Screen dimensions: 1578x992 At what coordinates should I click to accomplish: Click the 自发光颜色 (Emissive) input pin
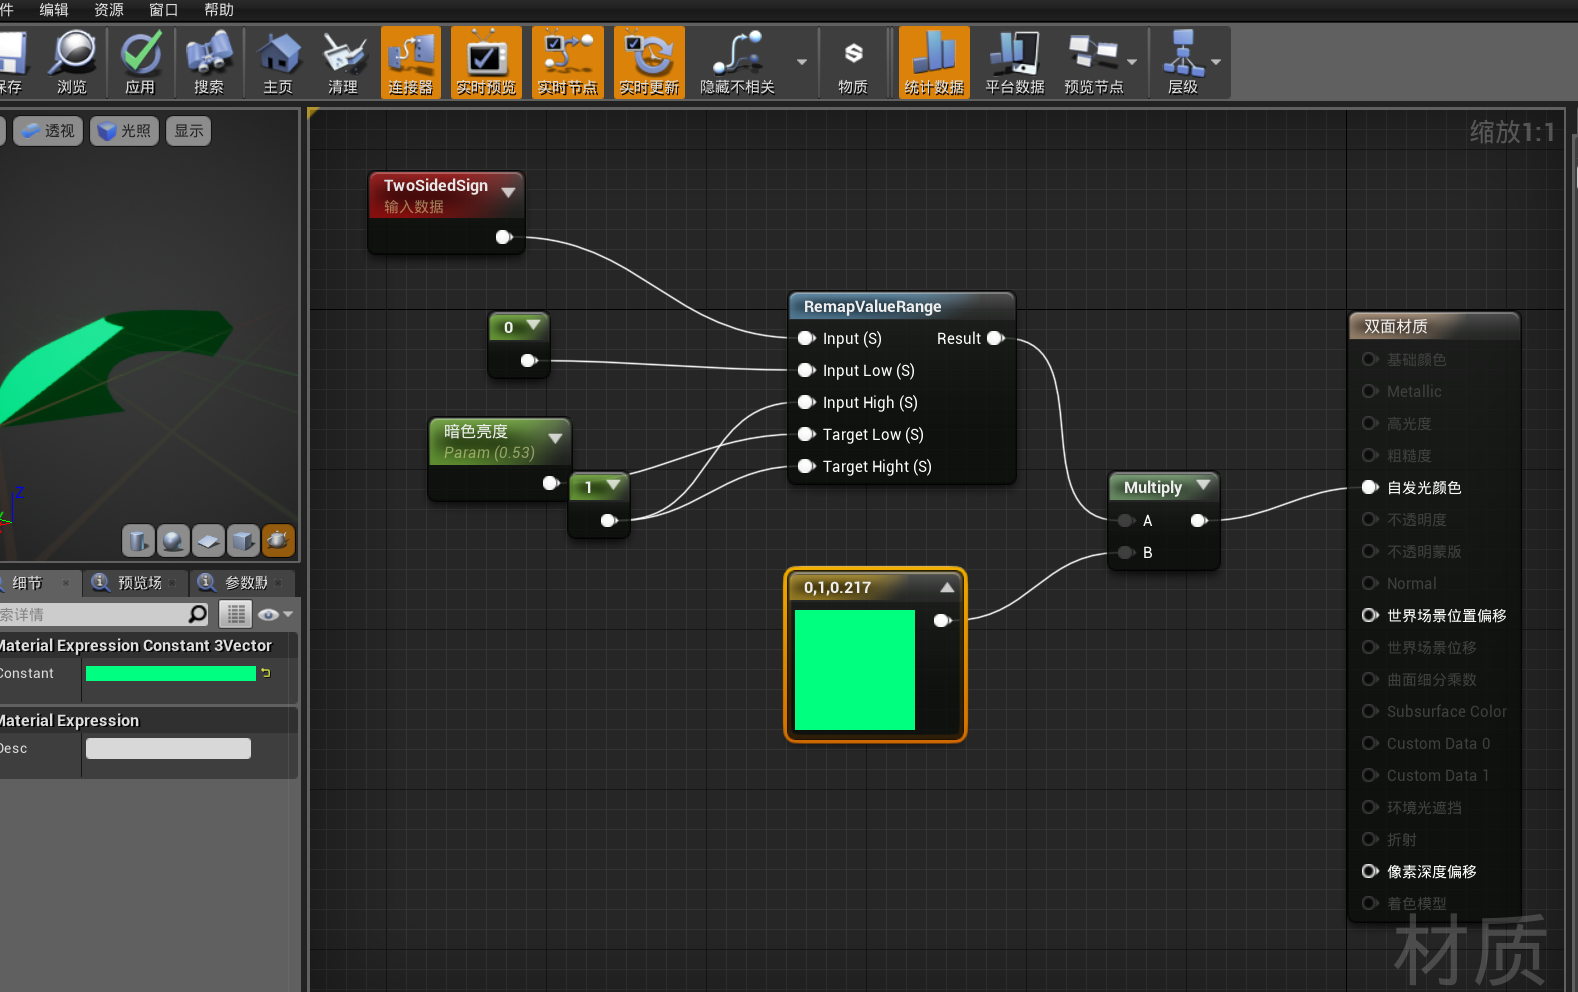click(x=1370, y=487)
